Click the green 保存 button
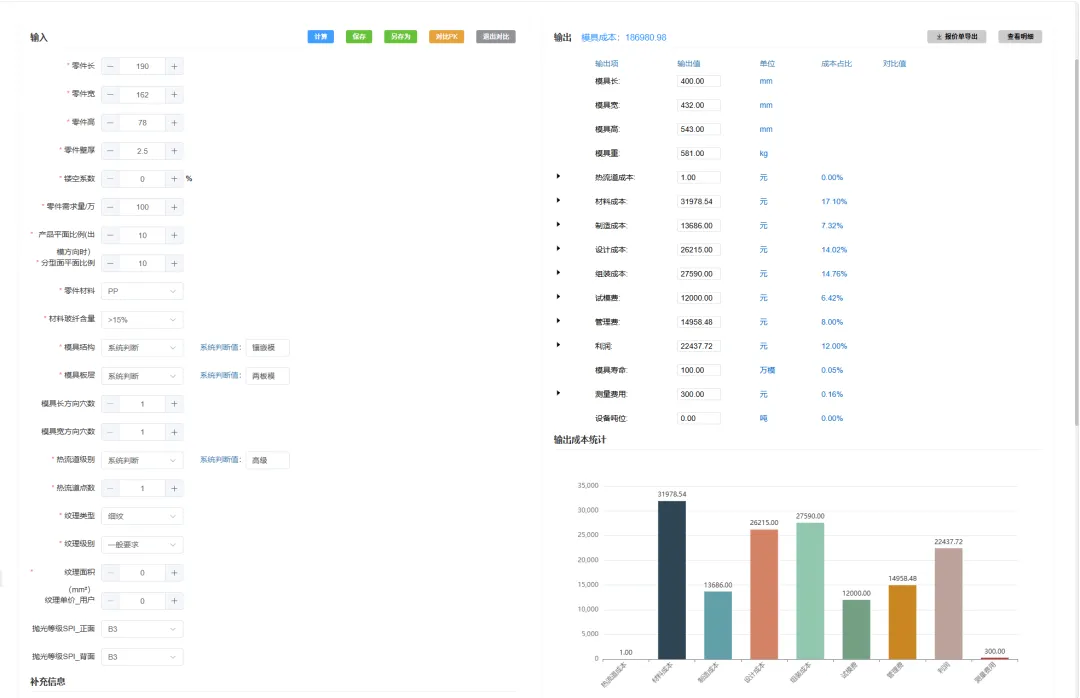 coord(359,37)
